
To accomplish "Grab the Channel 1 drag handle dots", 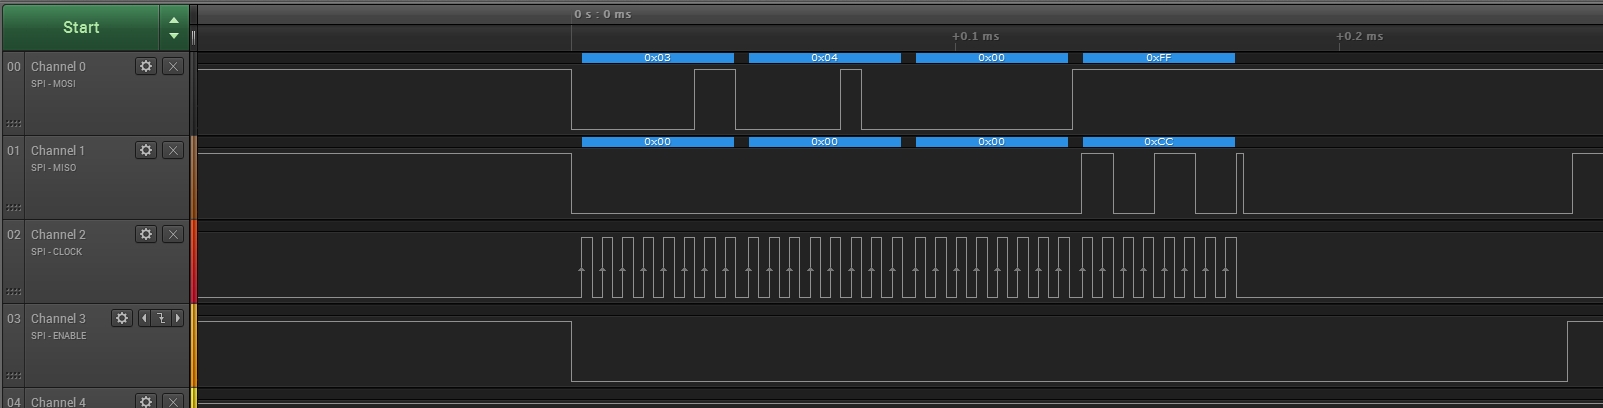I will [13, 208].
